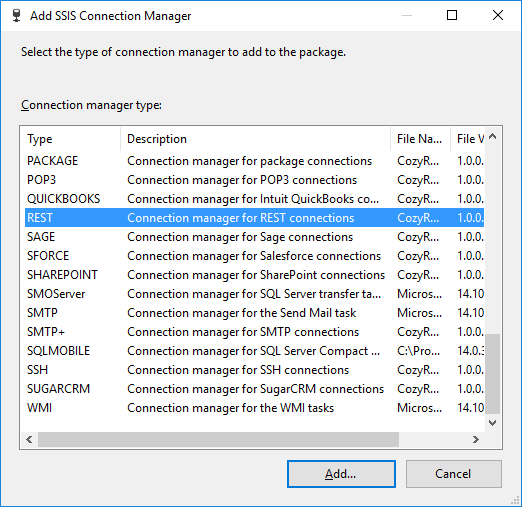
Task: Click the SSIS connection icon in title bar
Action: pos(16,16)
